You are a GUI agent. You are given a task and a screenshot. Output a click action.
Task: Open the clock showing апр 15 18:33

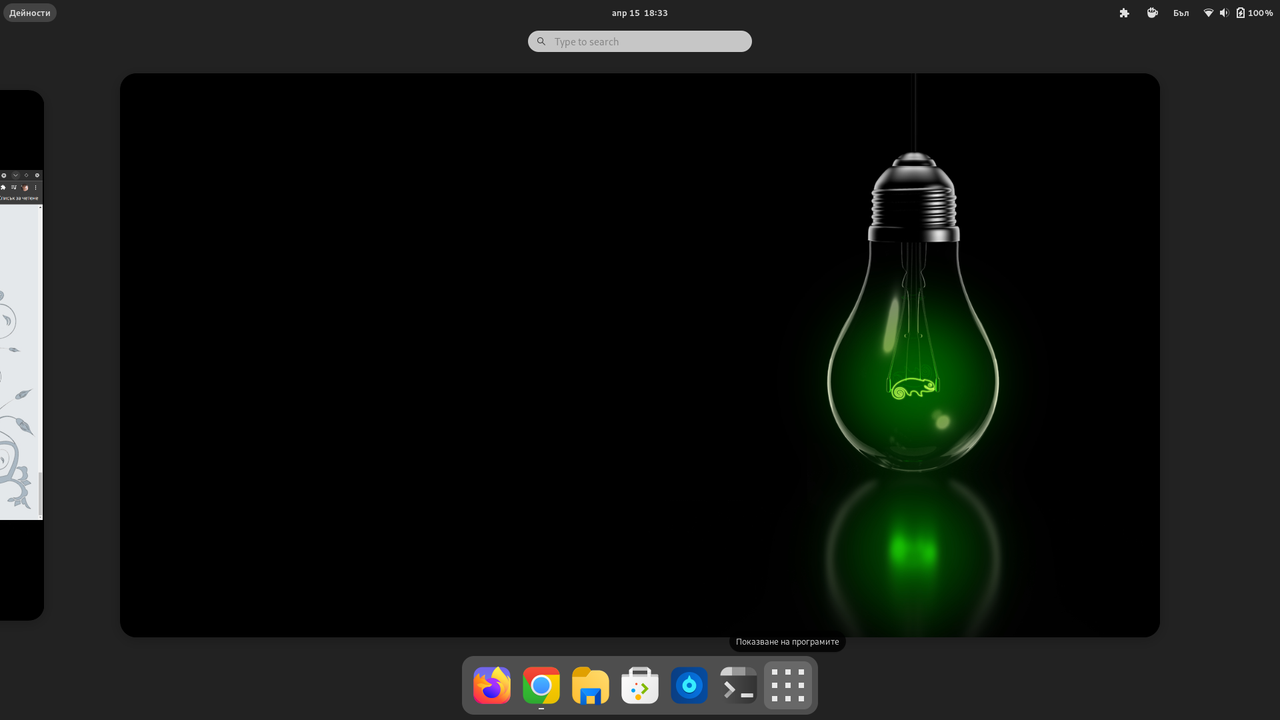pyautogui.click(x=640, y=13)
